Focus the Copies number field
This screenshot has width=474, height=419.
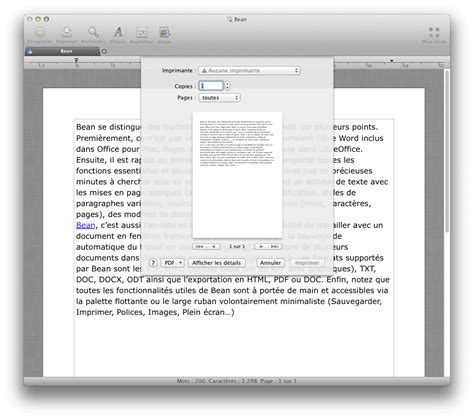(x=211, y=86)
